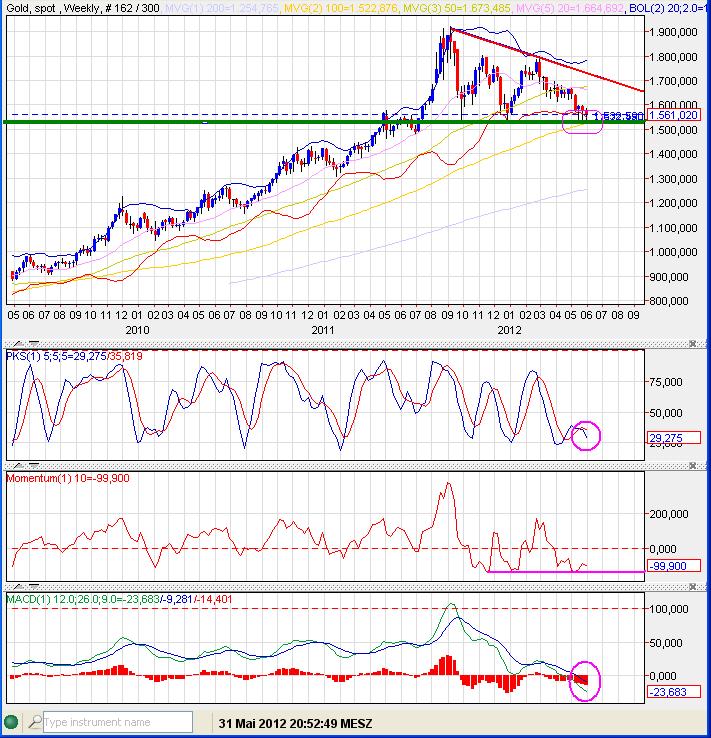Select the BOL(2) Bollinger label
Screen dimensions: 711x738
(x=669, y=8)
